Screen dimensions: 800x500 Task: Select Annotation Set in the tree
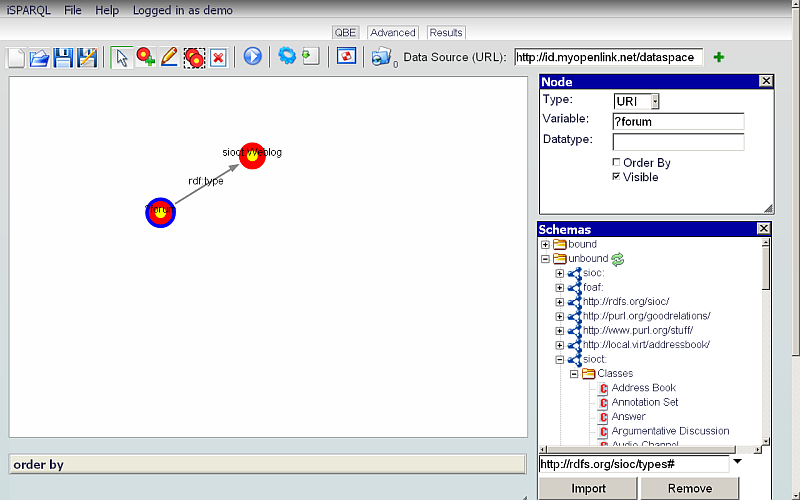coord(645,403)
